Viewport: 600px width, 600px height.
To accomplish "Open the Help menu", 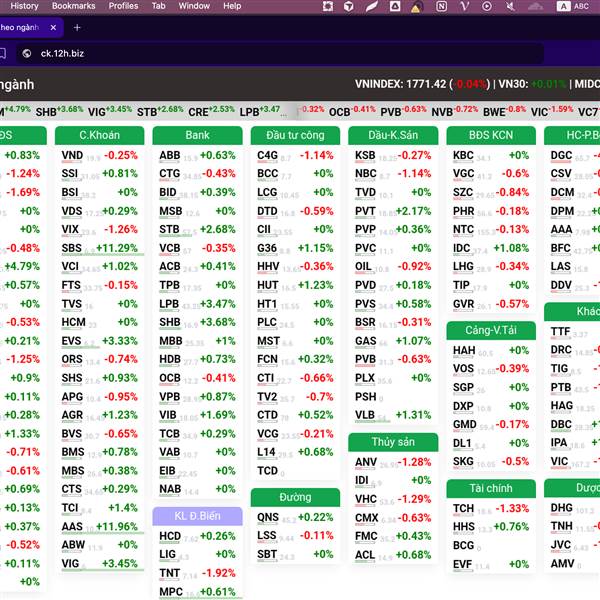I will (x=232, y=6).
